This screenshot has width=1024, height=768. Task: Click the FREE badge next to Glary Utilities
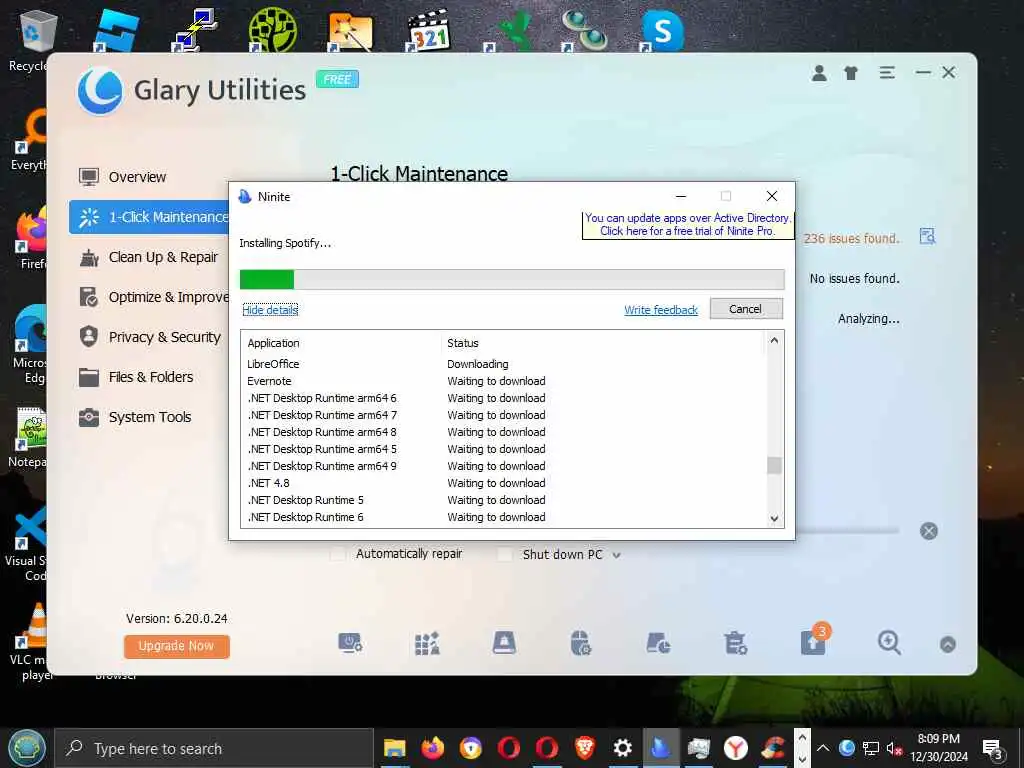tap(337, 79)
